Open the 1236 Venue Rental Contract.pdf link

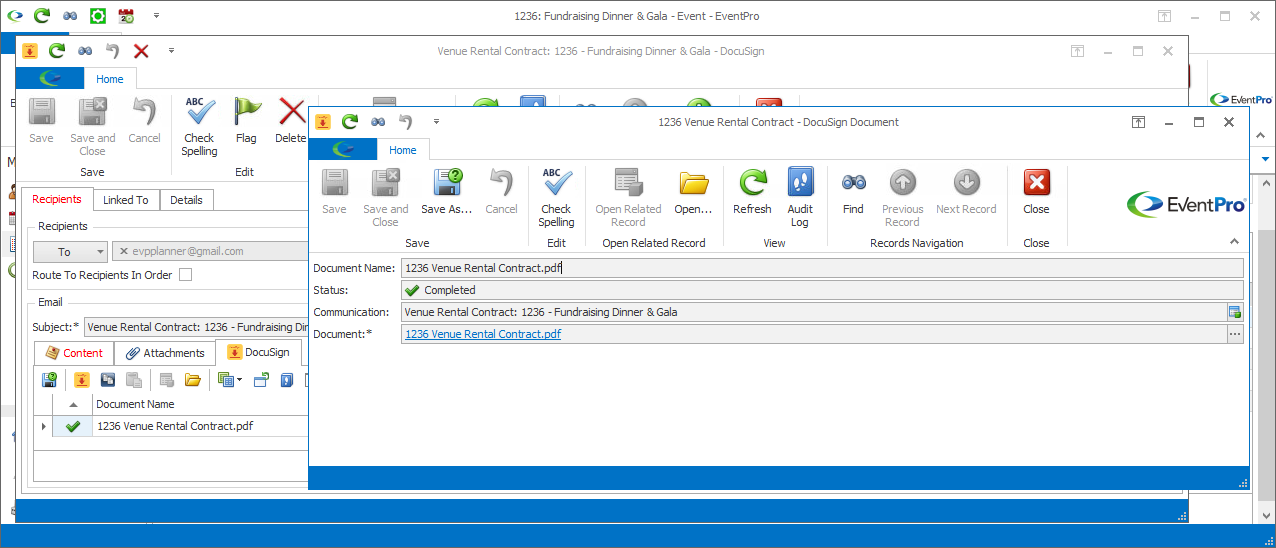point(483,334)
